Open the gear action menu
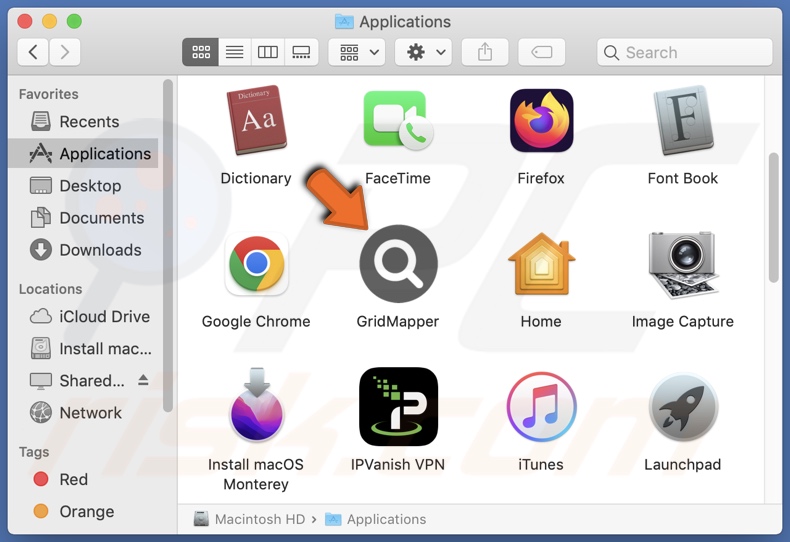The height and width of the screenshot is (542, 790). (424, 52)
